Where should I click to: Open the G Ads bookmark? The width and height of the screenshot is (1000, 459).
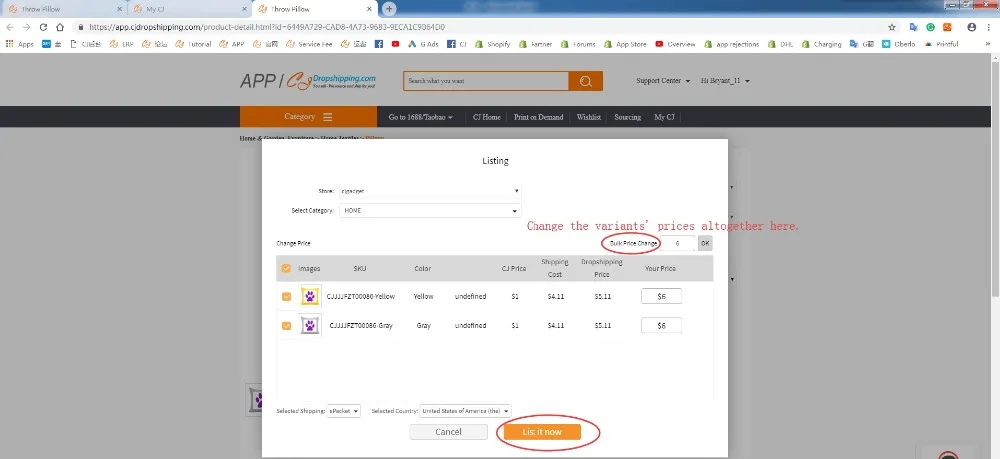[423, 44]
